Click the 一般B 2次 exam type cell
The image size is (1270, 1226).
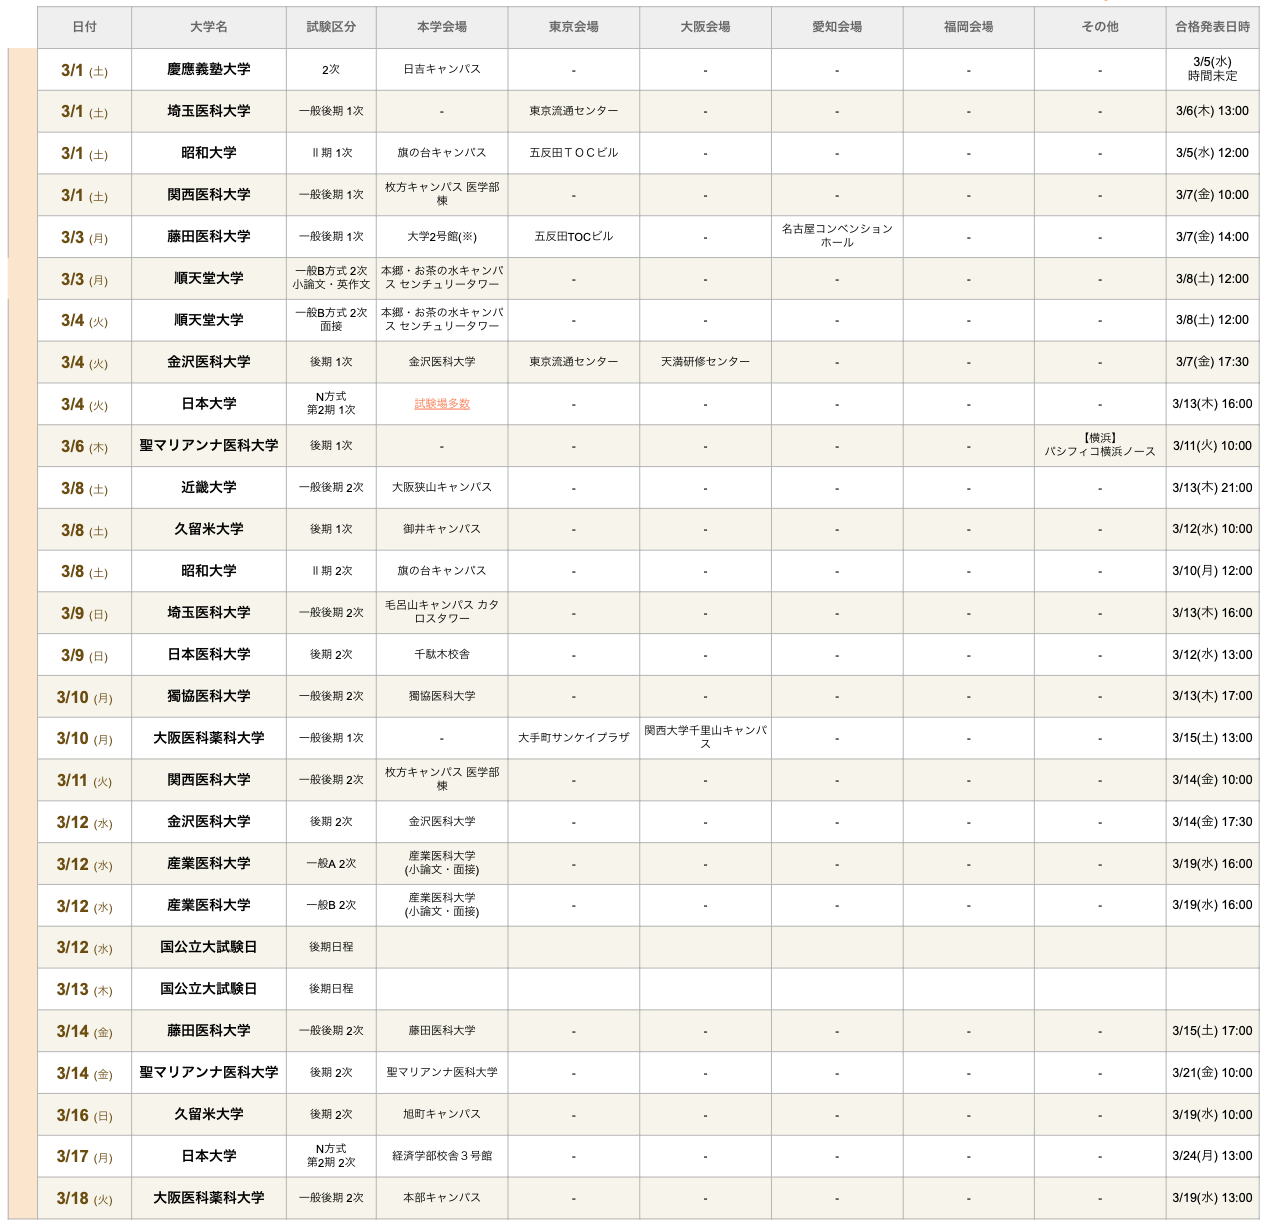click(x=331, y=906)
